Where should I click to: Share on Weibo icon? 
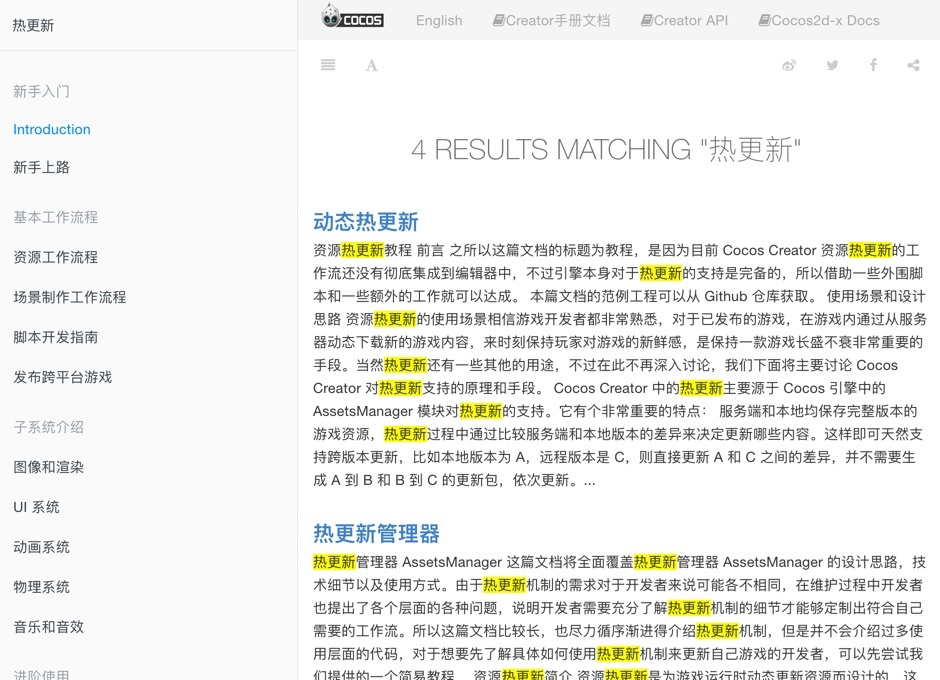[789, 65]
